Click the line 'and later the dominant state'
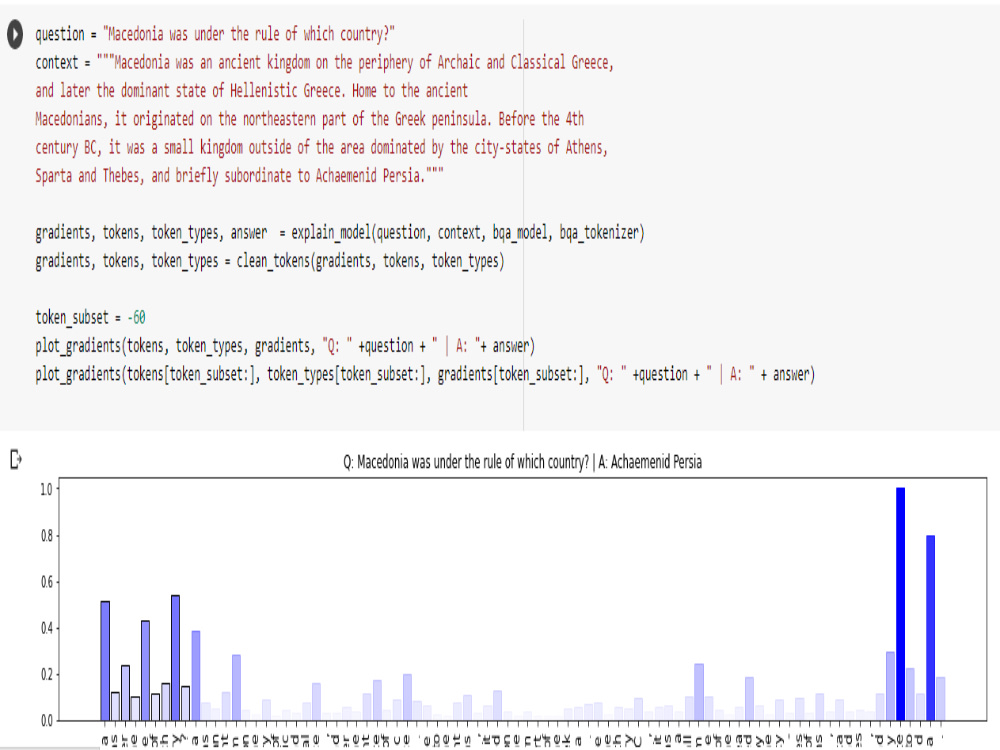 pyautogui.click(x=251, y=91)
